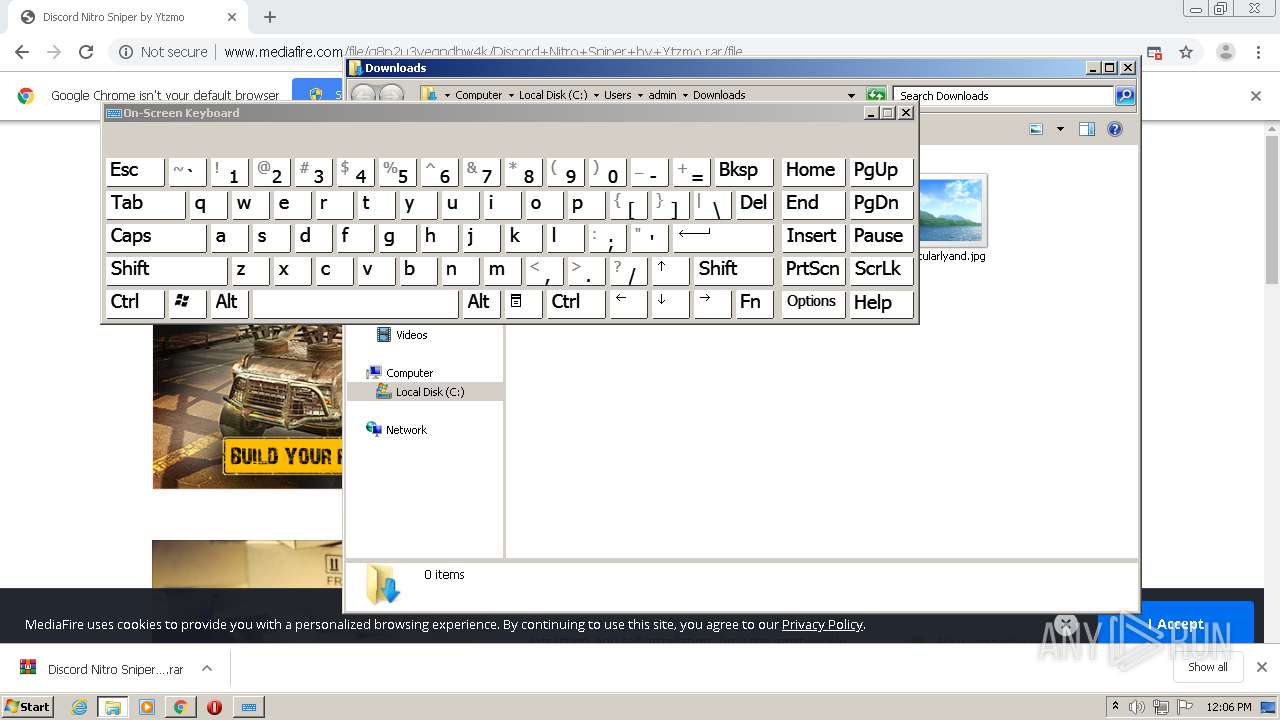Viewport: 1280px width, 720px height.
Task: Click the context menu key on keyboard
Action: (x=523, y=303)
